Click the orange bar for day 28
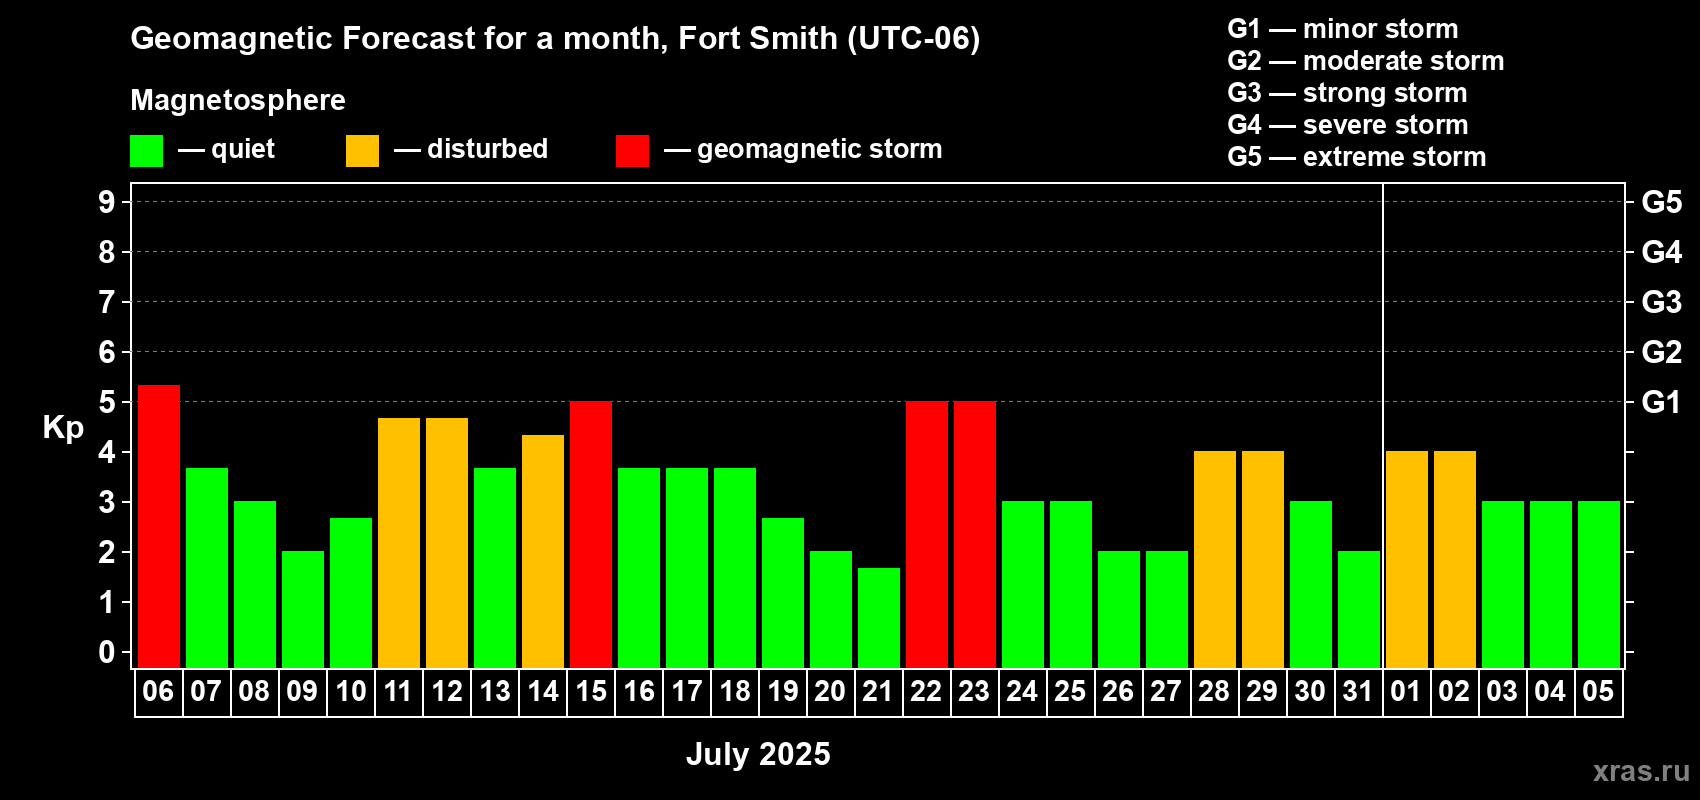The height and width of the screenshot is (800, 1700). click(1215, 559)
